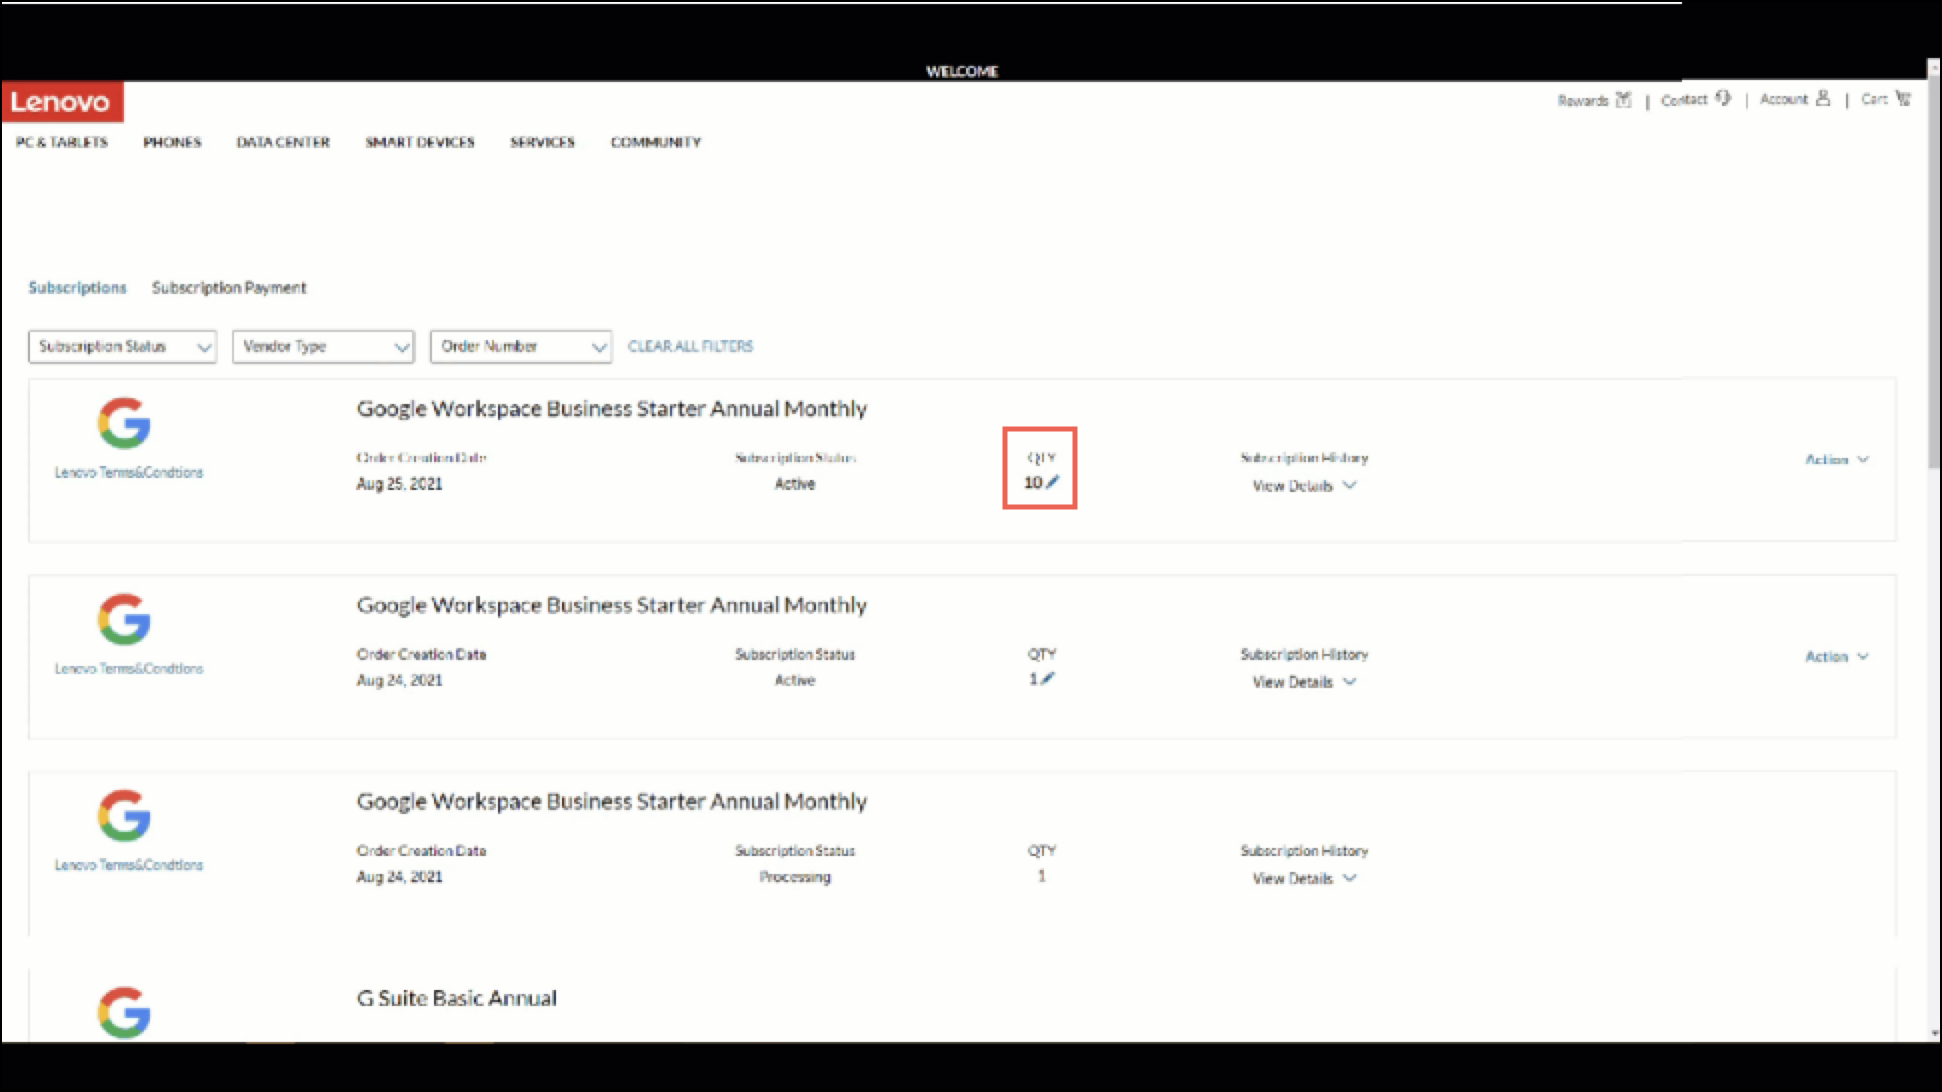Open SERVICES menu
Viewport: 1942px width, 1092px height.
coord(542,142)
